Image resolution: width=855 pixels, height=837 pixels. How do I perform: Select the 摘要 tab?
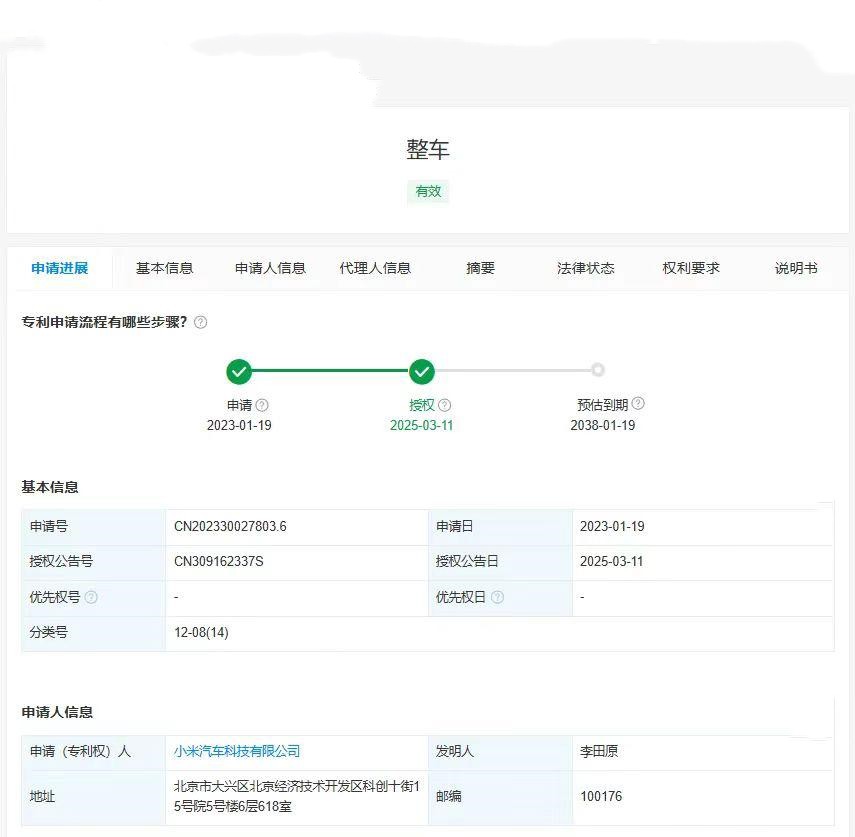480,268
